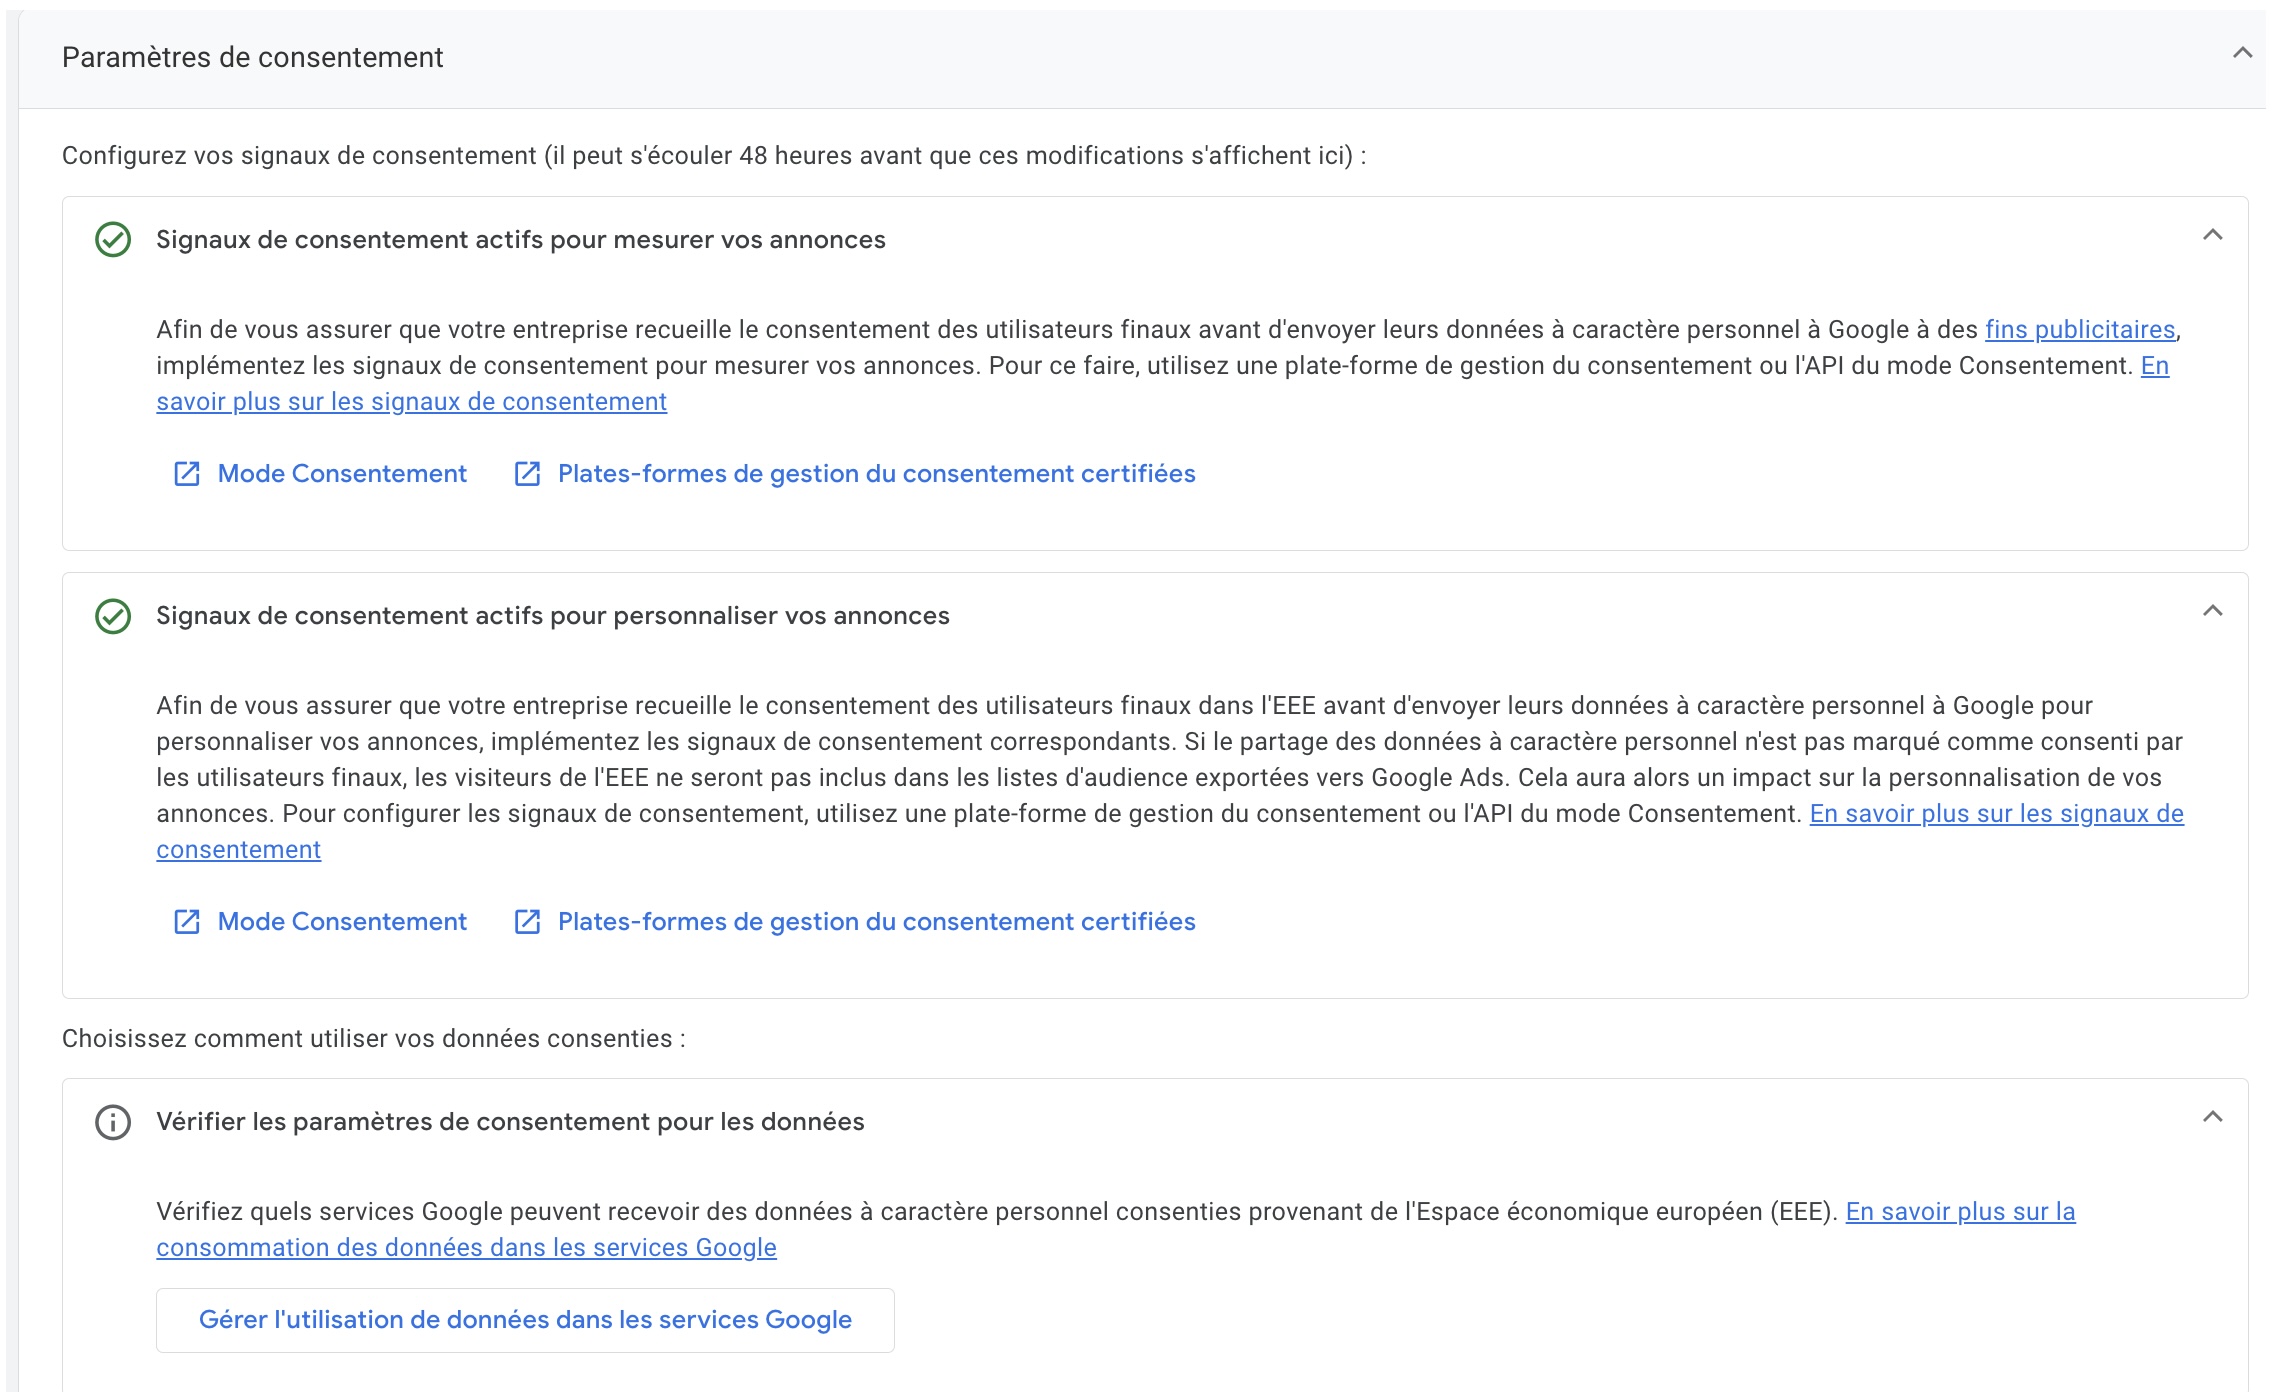Image resolution: width=2272 pixels, height=1392 pixels.
Task: Click heading 'Signaux de consentement actifs pour mesurer vos annonces'
Action: 521,240
